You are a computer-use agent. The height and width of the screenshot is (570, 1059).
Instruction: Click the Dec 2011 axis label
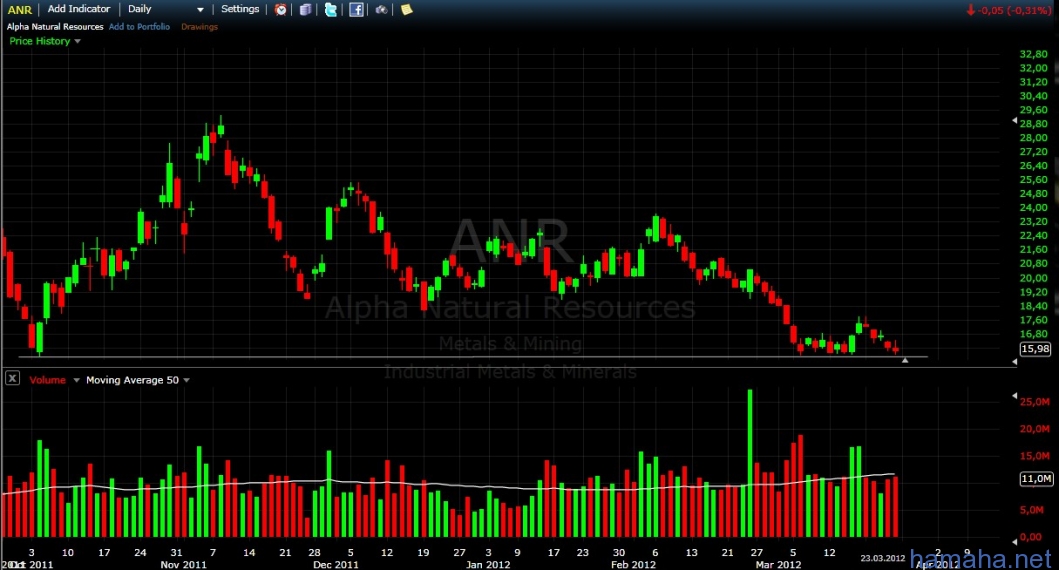click(336, 564)
